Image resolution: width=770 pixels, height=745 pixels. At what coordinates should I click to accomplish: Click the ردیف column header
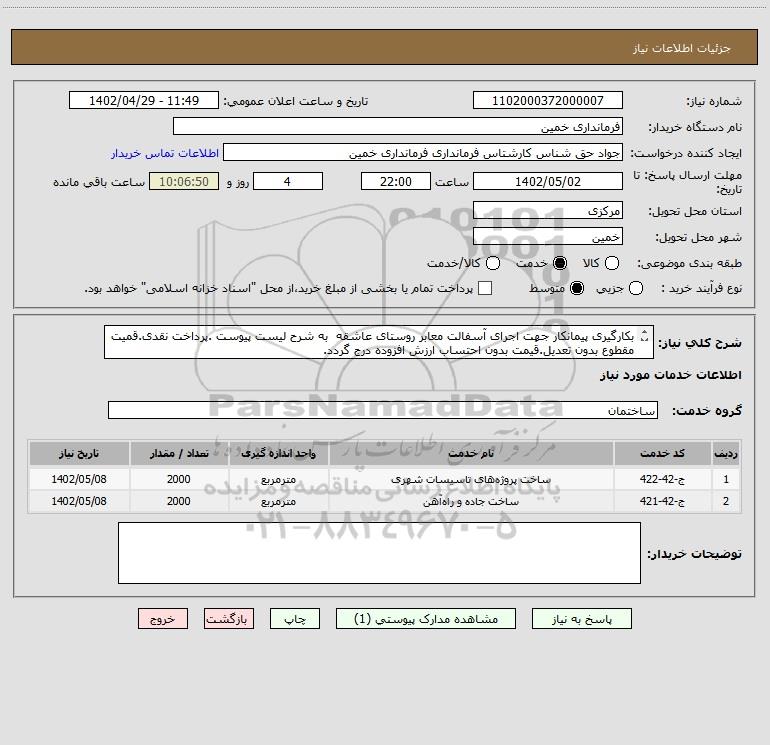pos(725,453)
